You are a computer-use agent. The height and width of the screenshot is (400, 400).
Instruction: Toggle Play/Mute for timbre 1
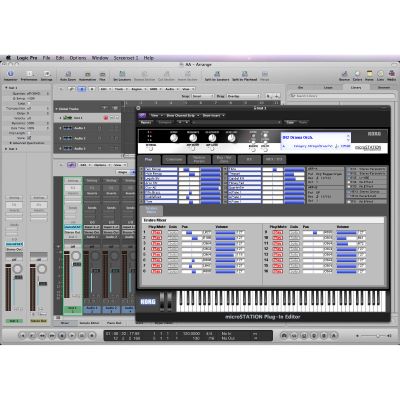point(156,232)
